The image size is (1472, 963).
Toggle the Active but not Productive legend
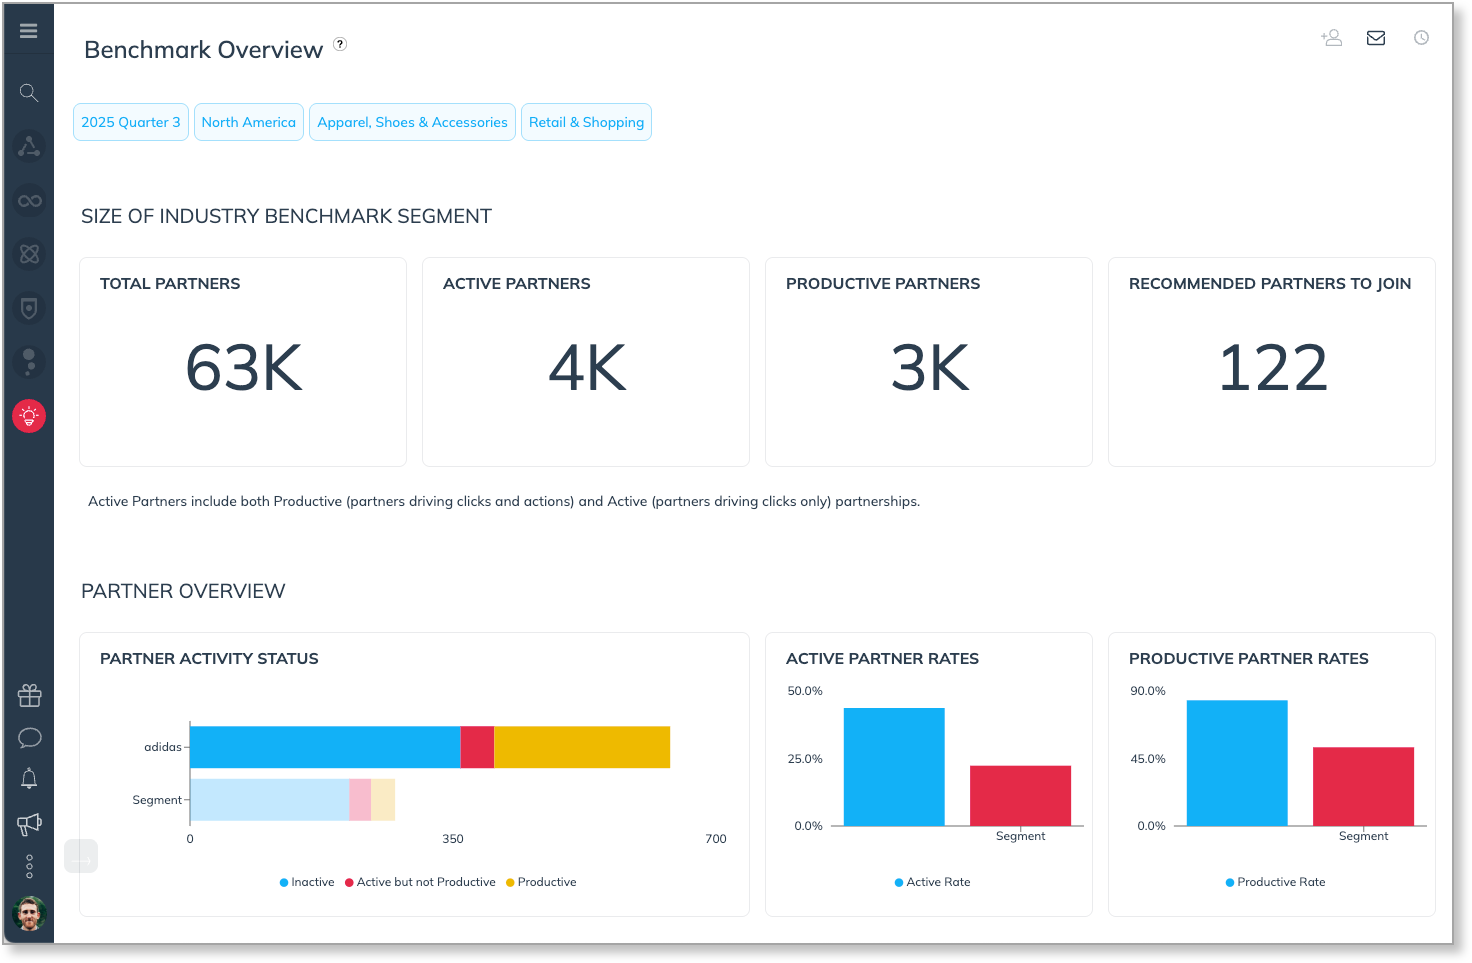pos(420,882)
